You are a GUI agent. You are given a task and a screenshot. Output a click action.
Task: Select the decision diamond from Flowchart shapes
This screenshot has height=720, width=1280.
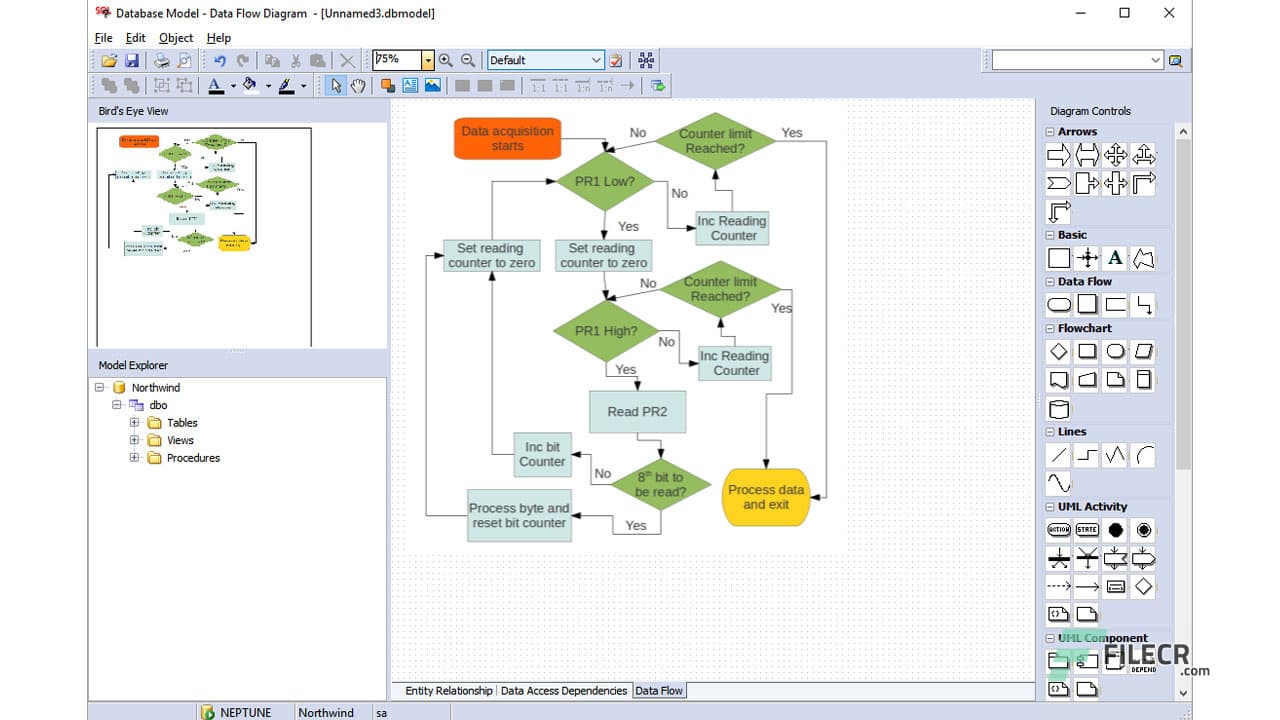pyautogui.click(x=1058, y=351)
